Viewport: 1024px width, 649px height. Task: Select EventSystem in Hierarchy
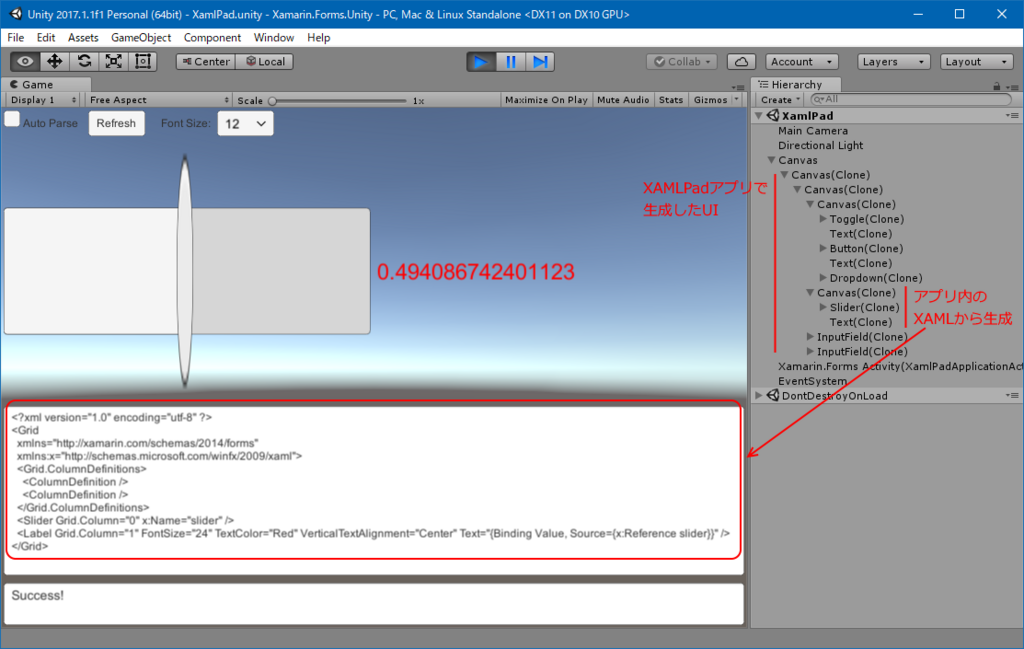[812, 381]
